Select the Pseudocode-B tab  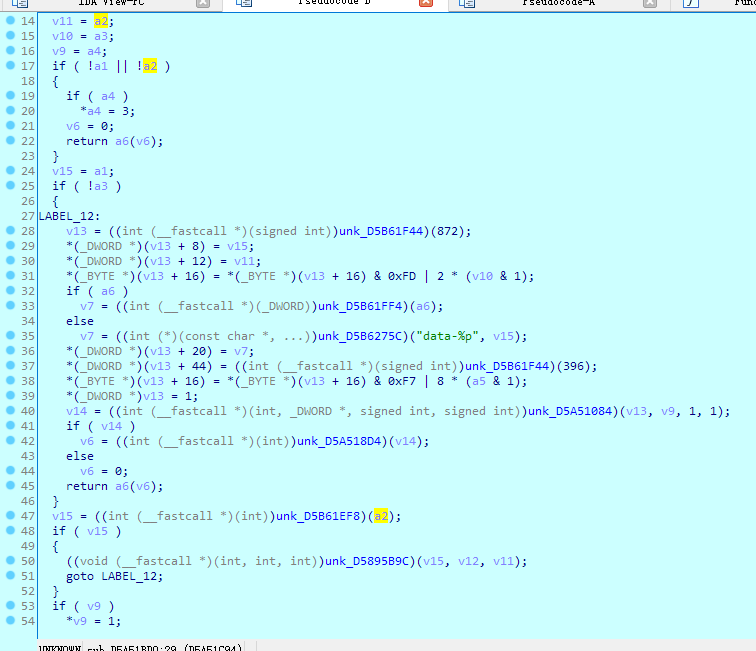[x=334, y=2]
